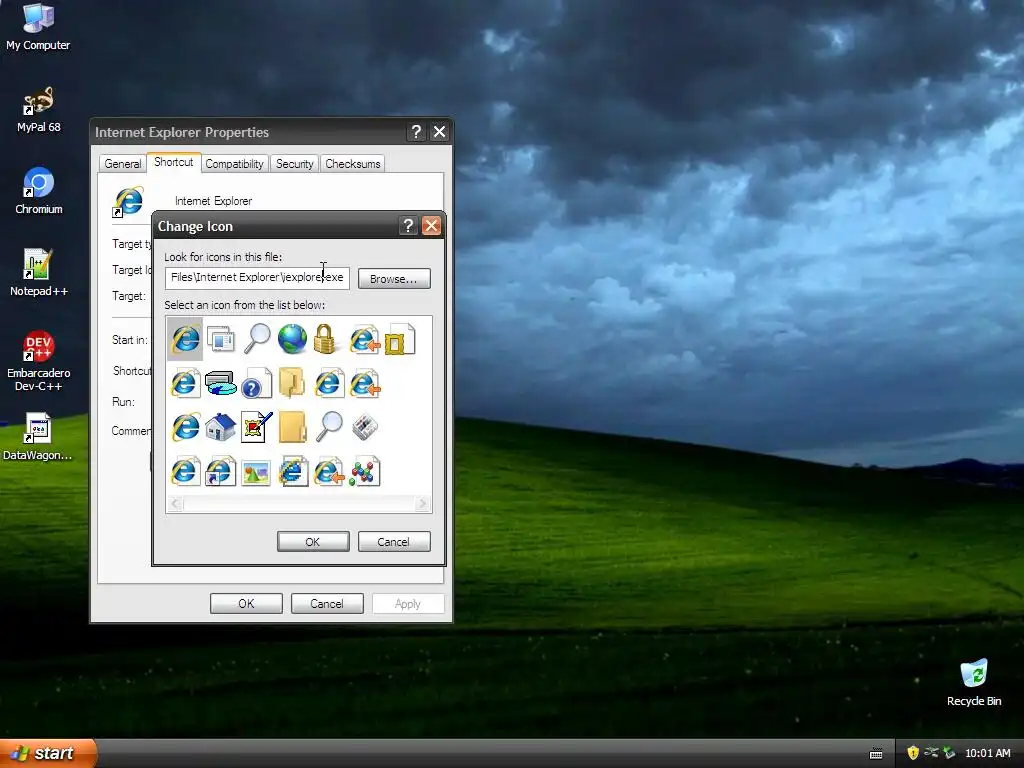
Task: Choose the colored cubes document icon
Action: point(364,471)
